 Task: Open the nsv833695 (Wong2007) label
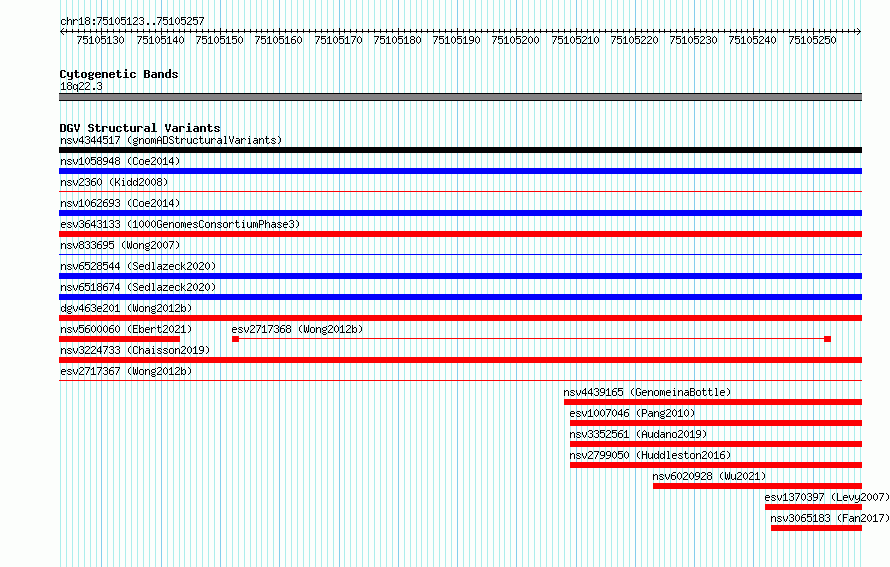tap(120, 245)
